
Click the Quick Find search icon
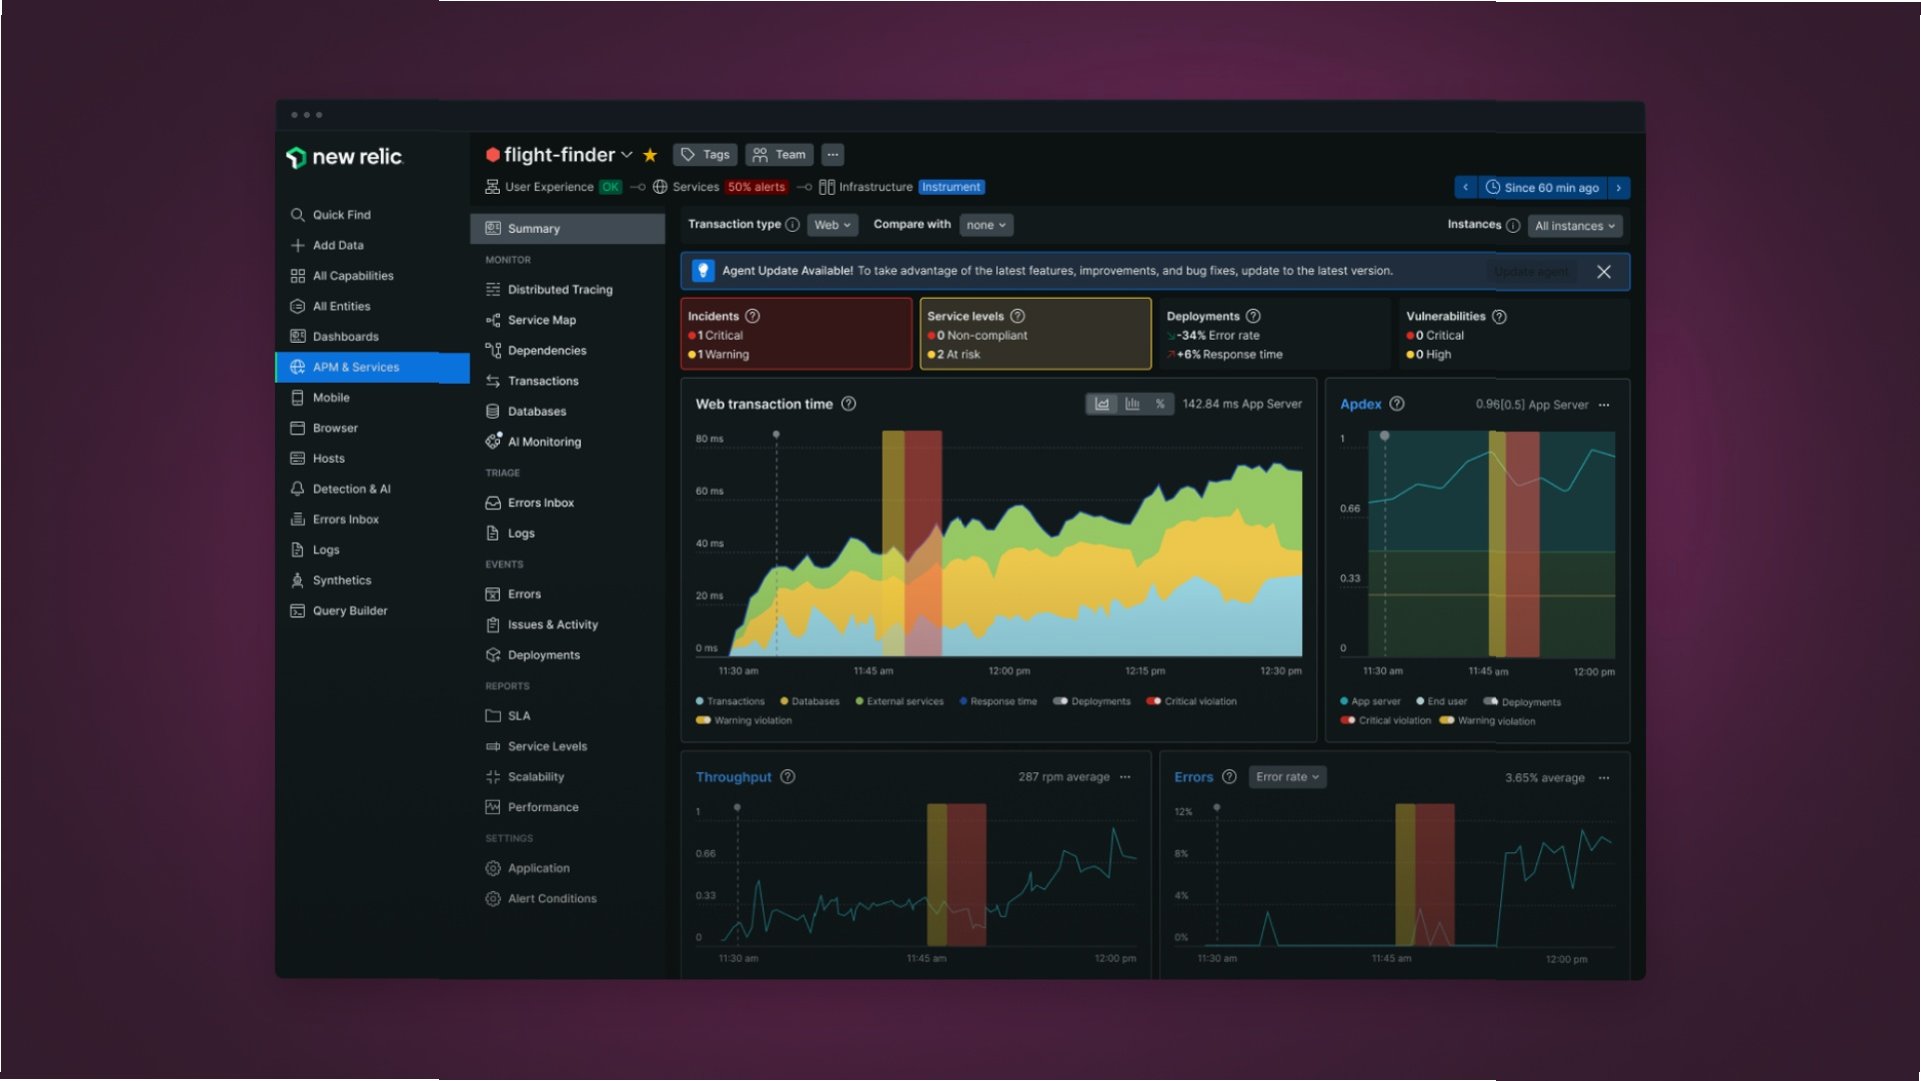(x=297, y=215)
